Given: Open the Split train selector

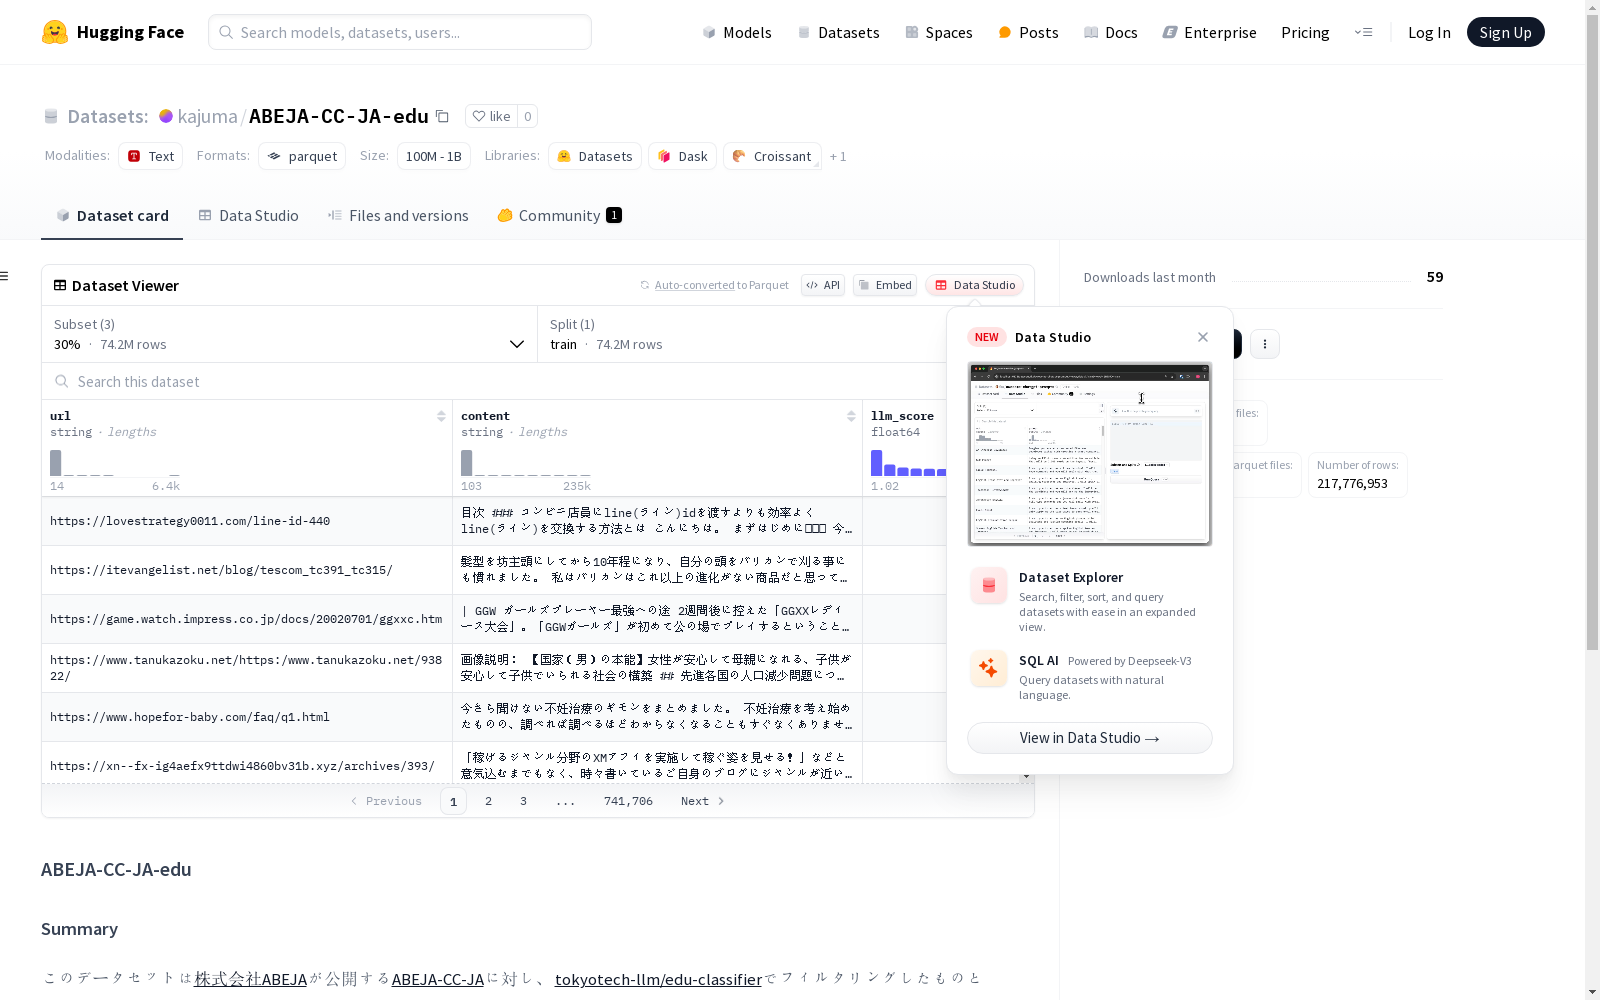Looking at the screenshot, I should pos(742,334).
